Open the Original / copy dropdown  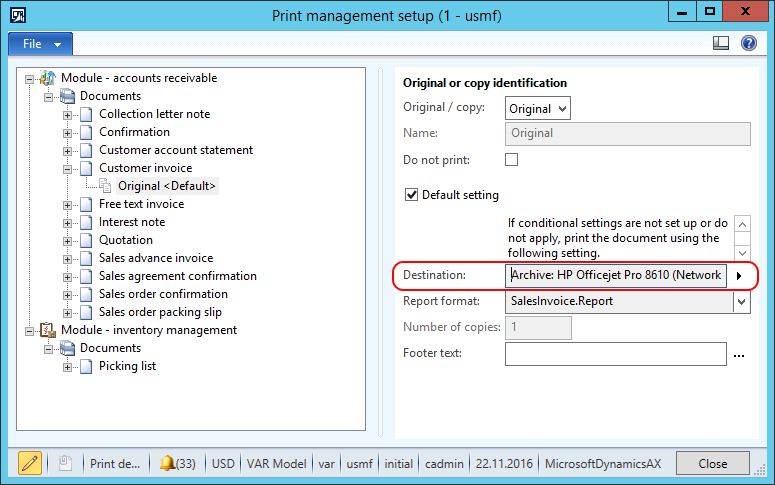tap(538, 108)
